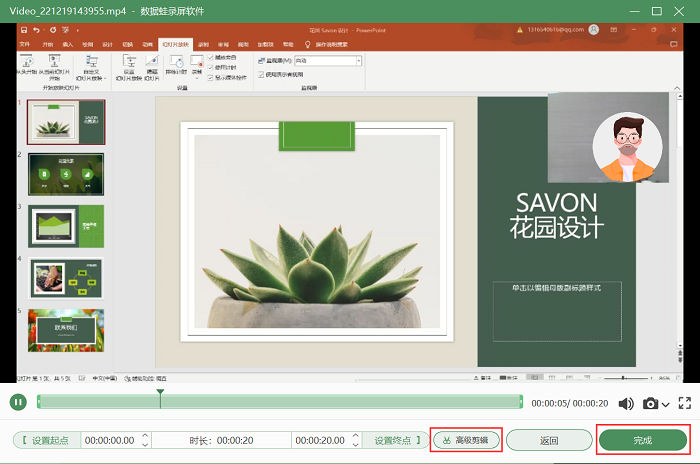The width and height of the screenshot is (700, 464).
Task: Toggle the 使用演示者视图 checkbox
Action: tap(260, 76)
